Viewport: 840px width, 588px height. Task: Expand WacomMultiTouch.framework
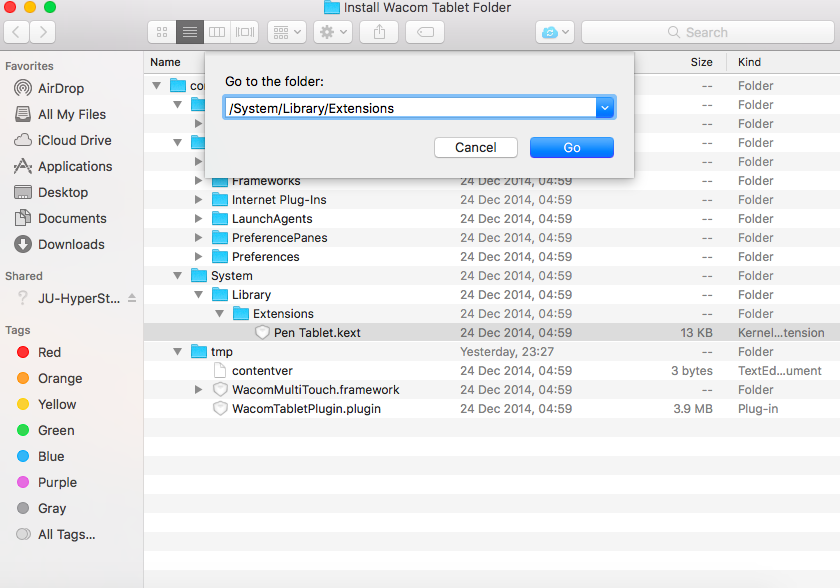198,390
